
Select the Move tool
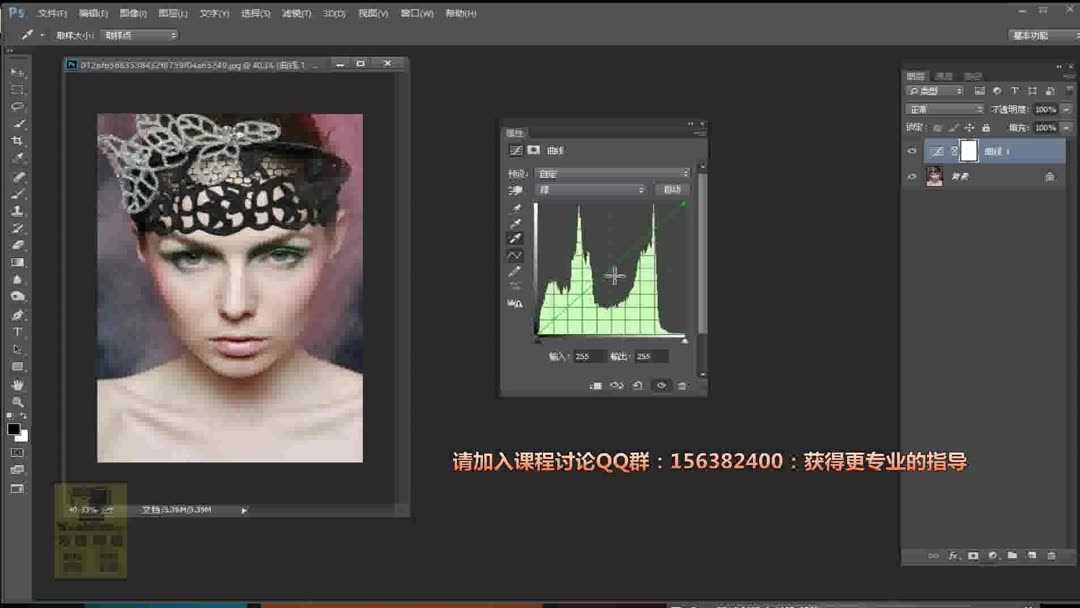pyautogui.click(x=17, y=73)
